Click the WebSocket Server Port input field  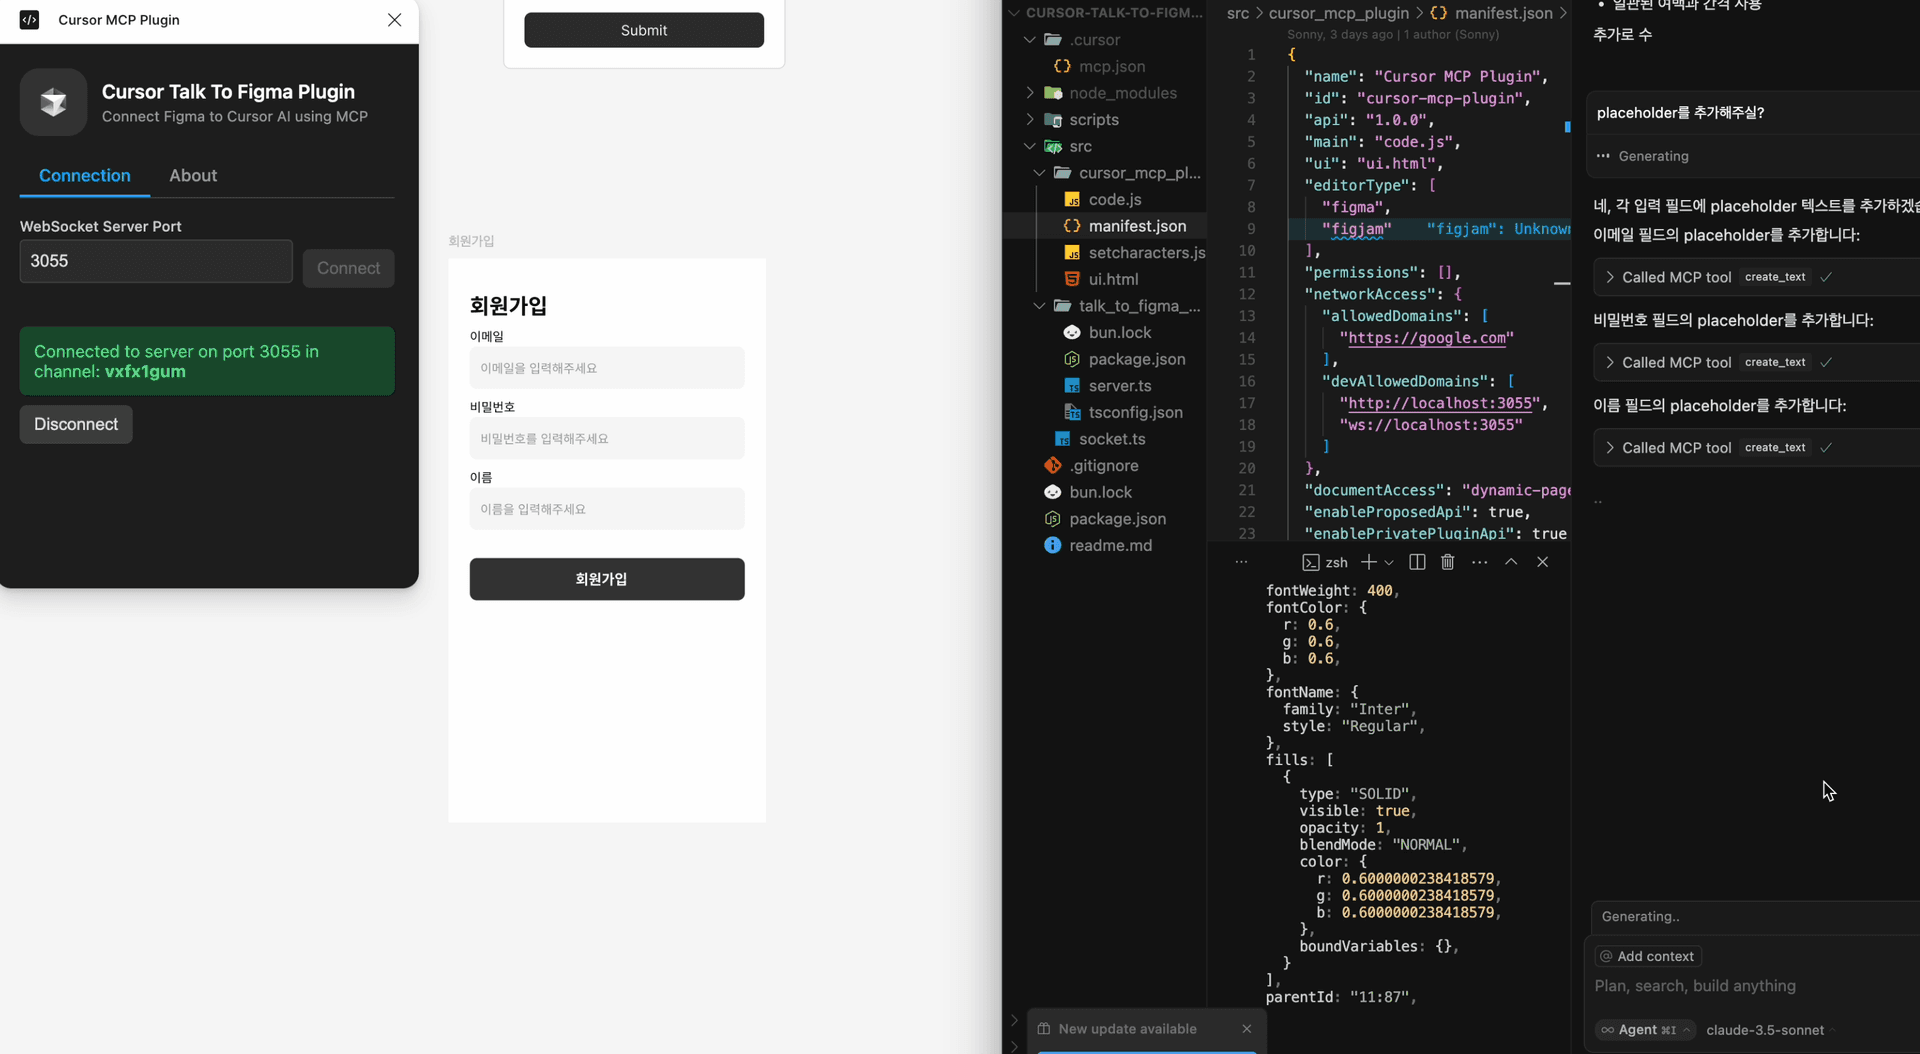156,261
